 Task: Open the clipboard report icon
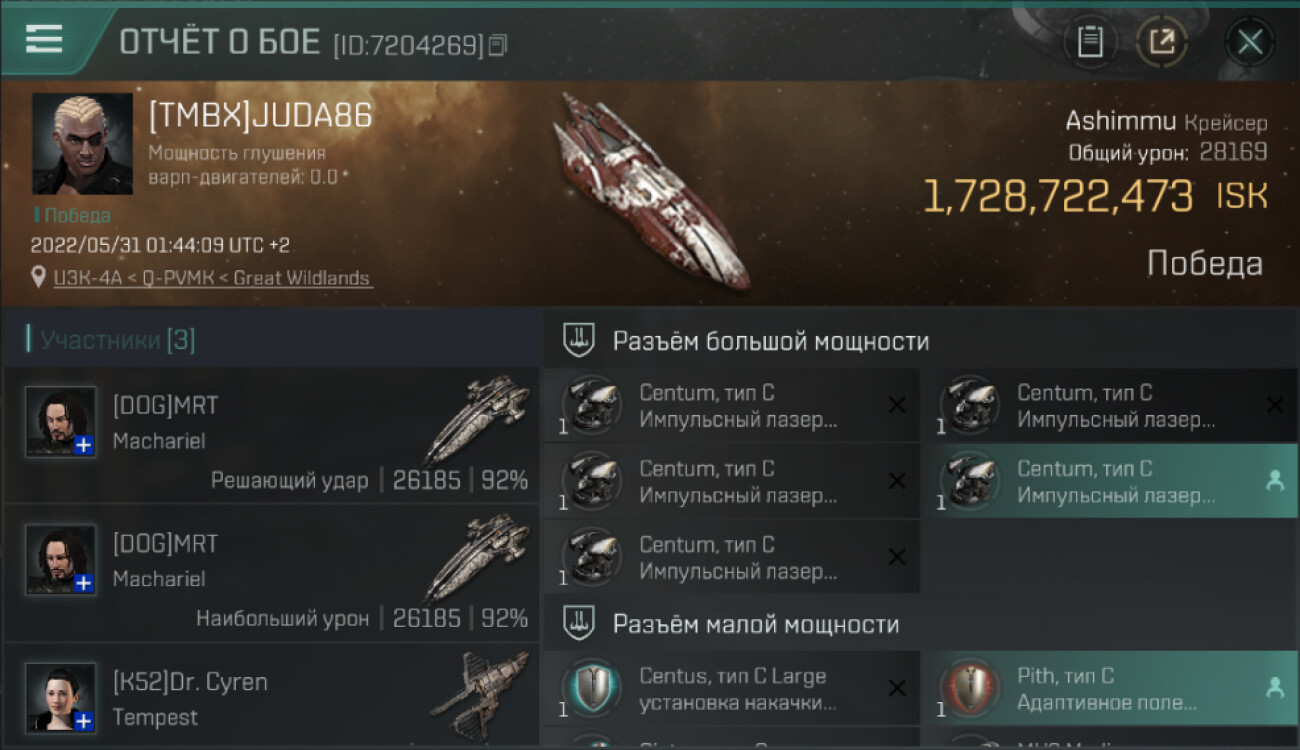(1090, 42)
